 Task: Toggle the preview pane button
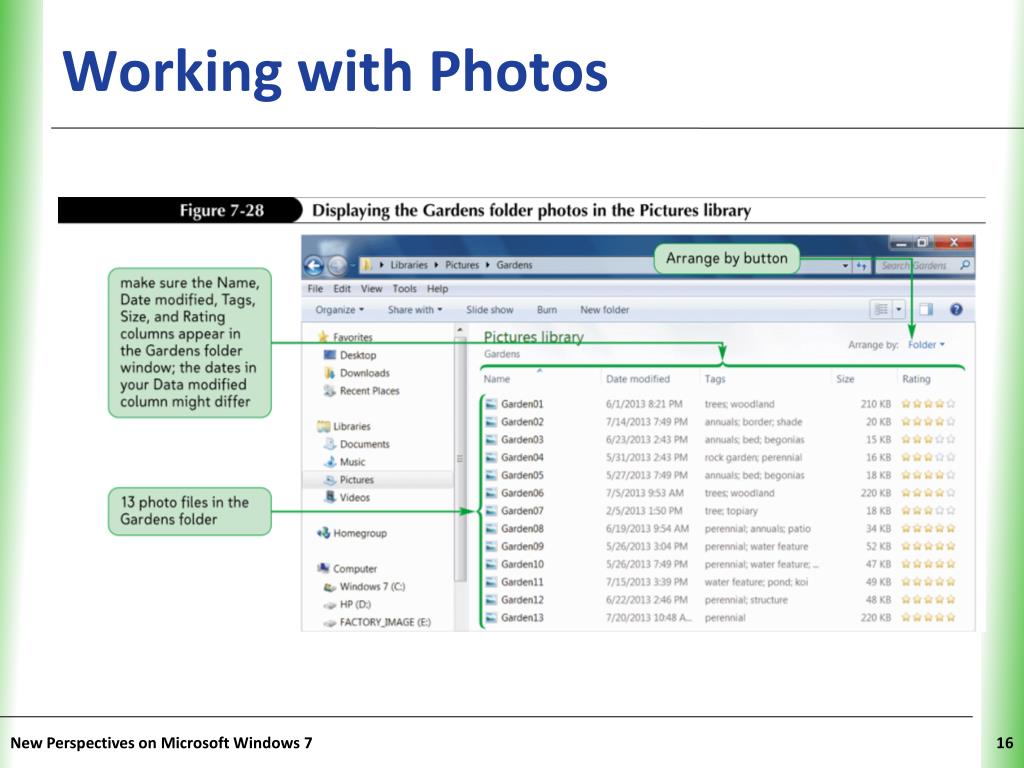coord(926,310)
